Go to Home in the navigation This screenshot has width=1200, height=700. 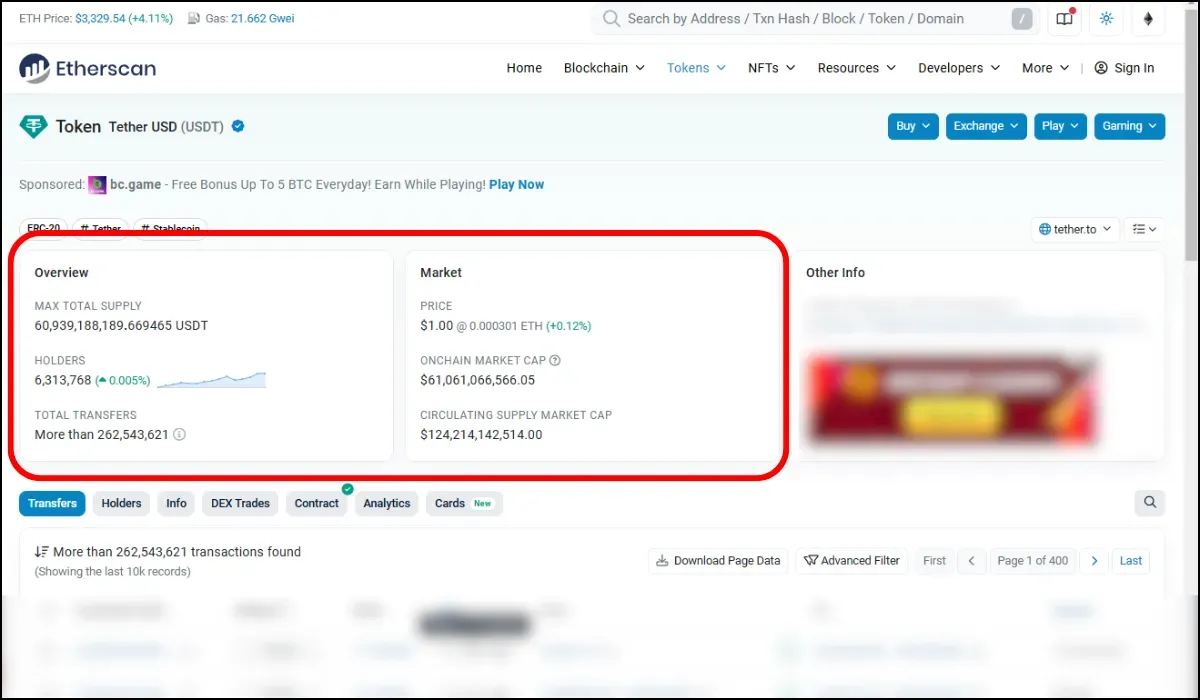524,68
